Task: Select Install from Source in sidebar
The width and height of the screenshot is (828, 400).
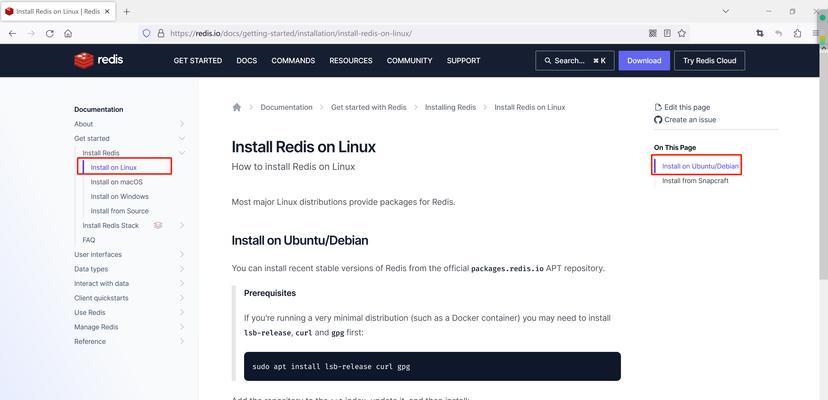Action: click(x=119, y=211)
